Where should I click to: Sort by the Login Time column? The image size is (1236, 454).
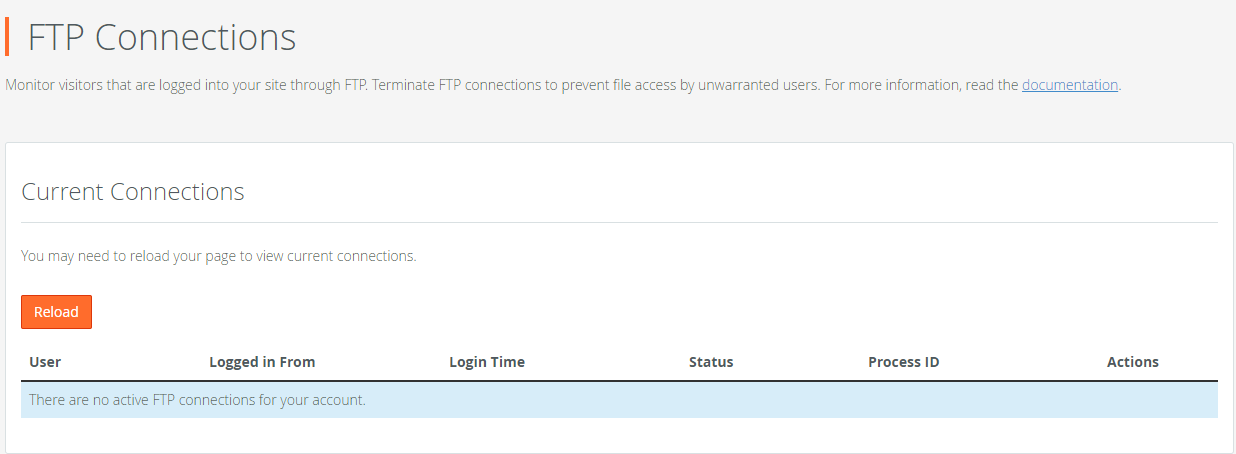pos(487,362)
